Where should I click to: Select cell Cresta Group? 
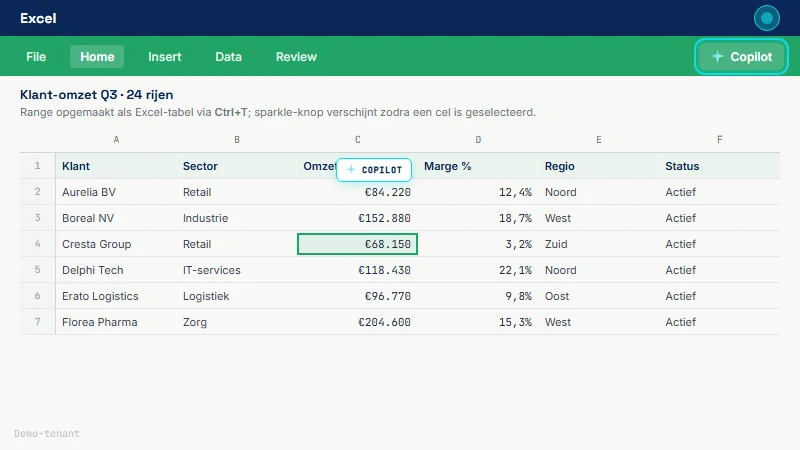[x=116, y=244]
